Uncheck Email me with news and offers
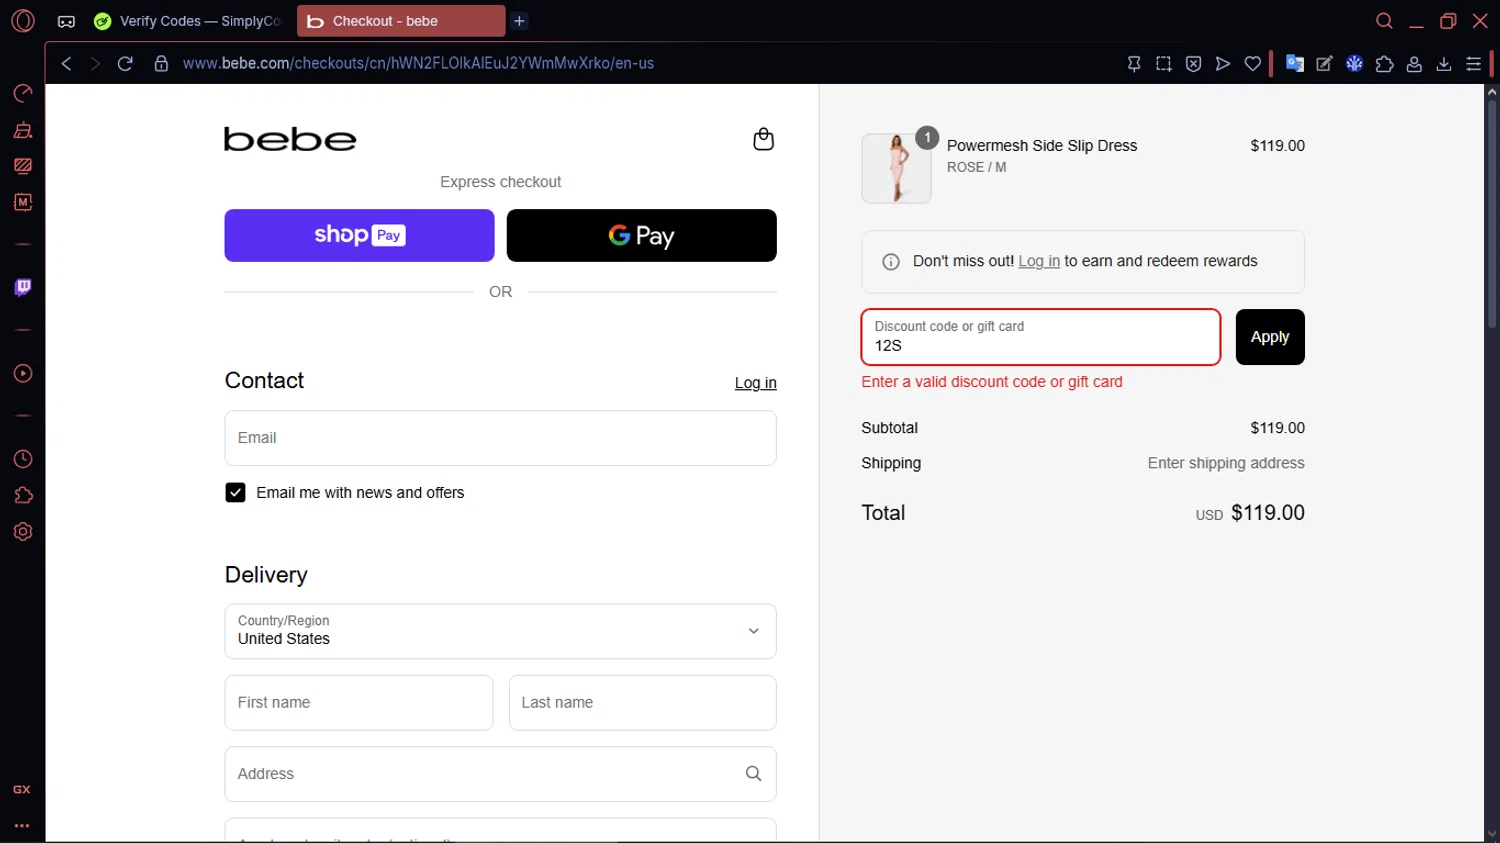Image resolution: width=1500 pixels, height=843 pixels. 235,493
